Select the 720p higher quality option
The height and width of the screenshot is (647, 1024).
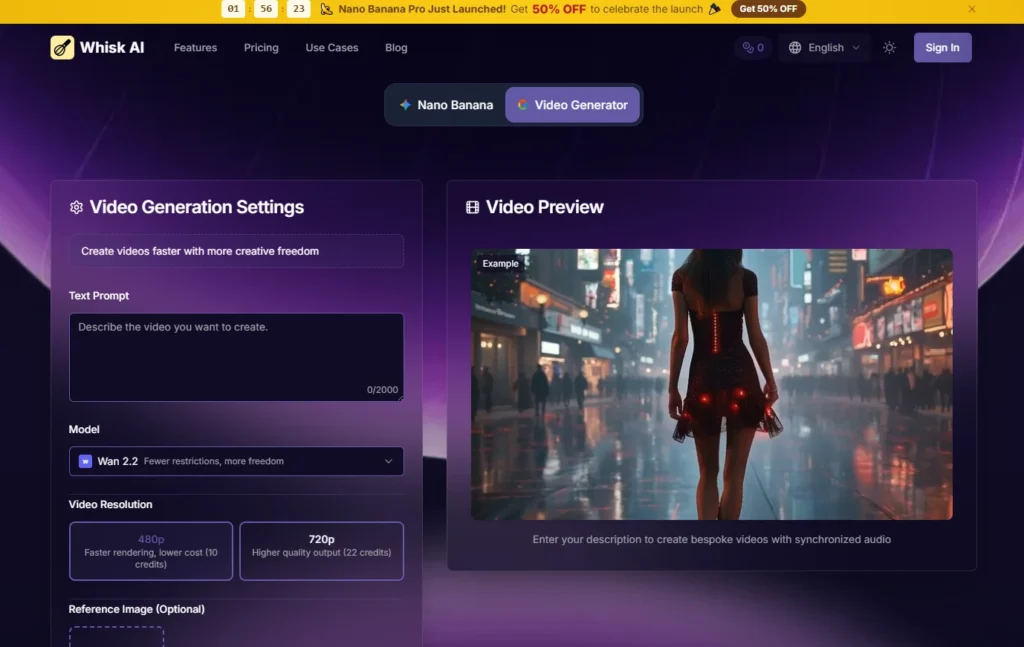pyautogui.click(x=321, y=551)
